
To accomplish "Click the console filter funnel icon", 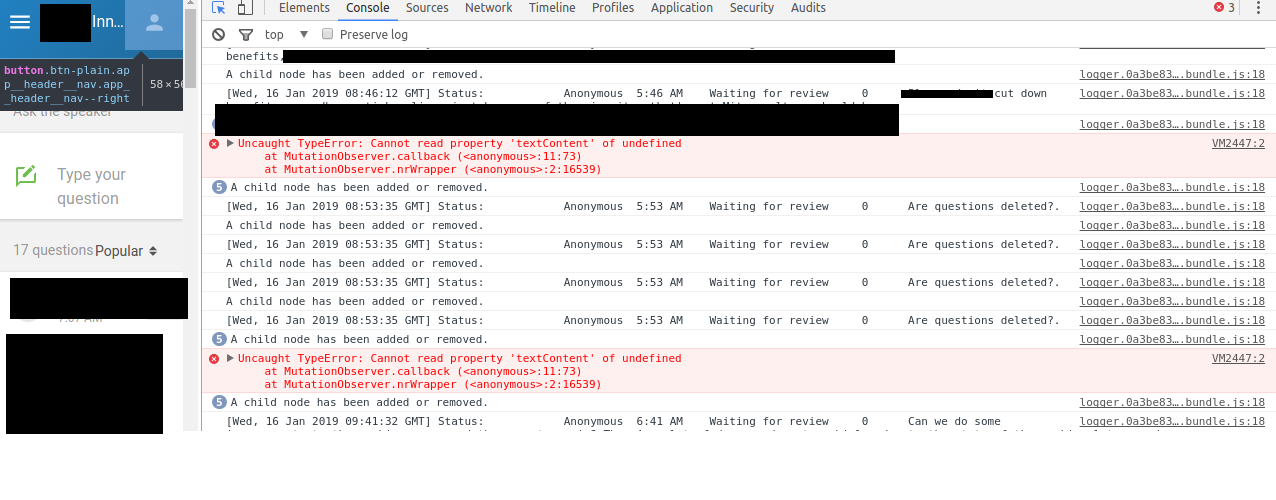I will pos(246,34).
